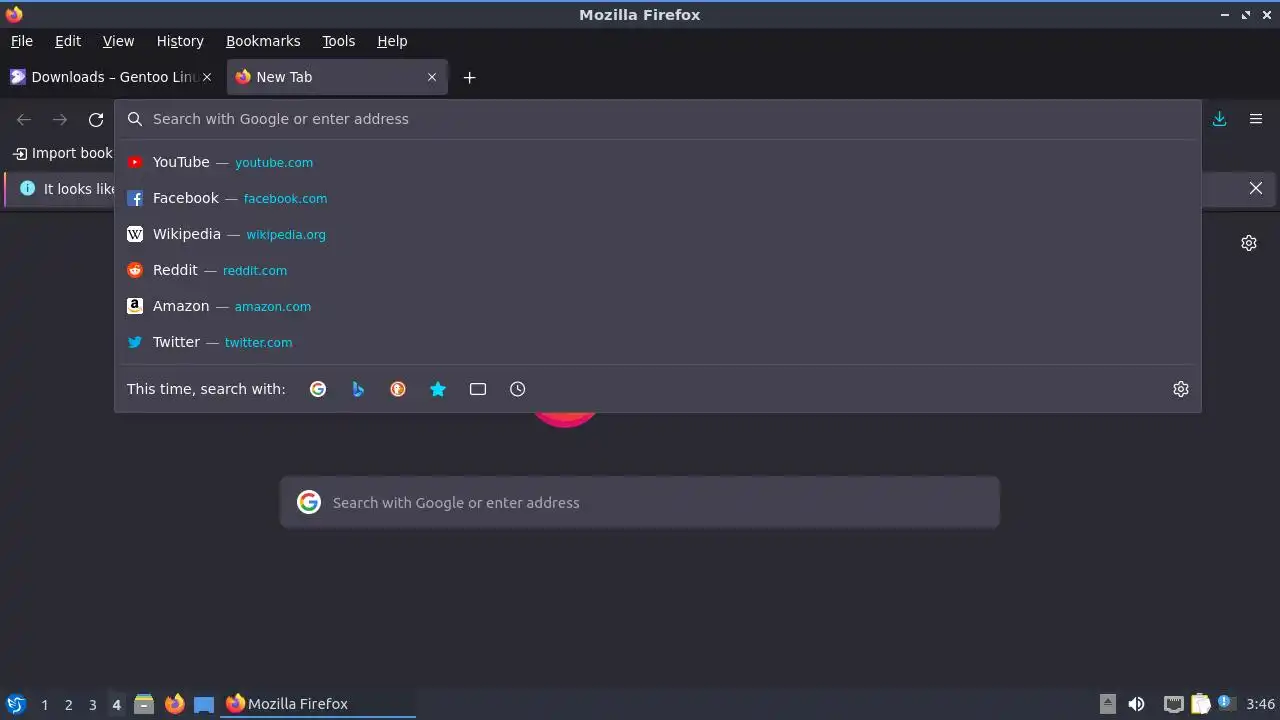This screenshot has height=720, width=1280.
Task: Search this time in Bookmarks star
Action: click(x=438, y=389)
